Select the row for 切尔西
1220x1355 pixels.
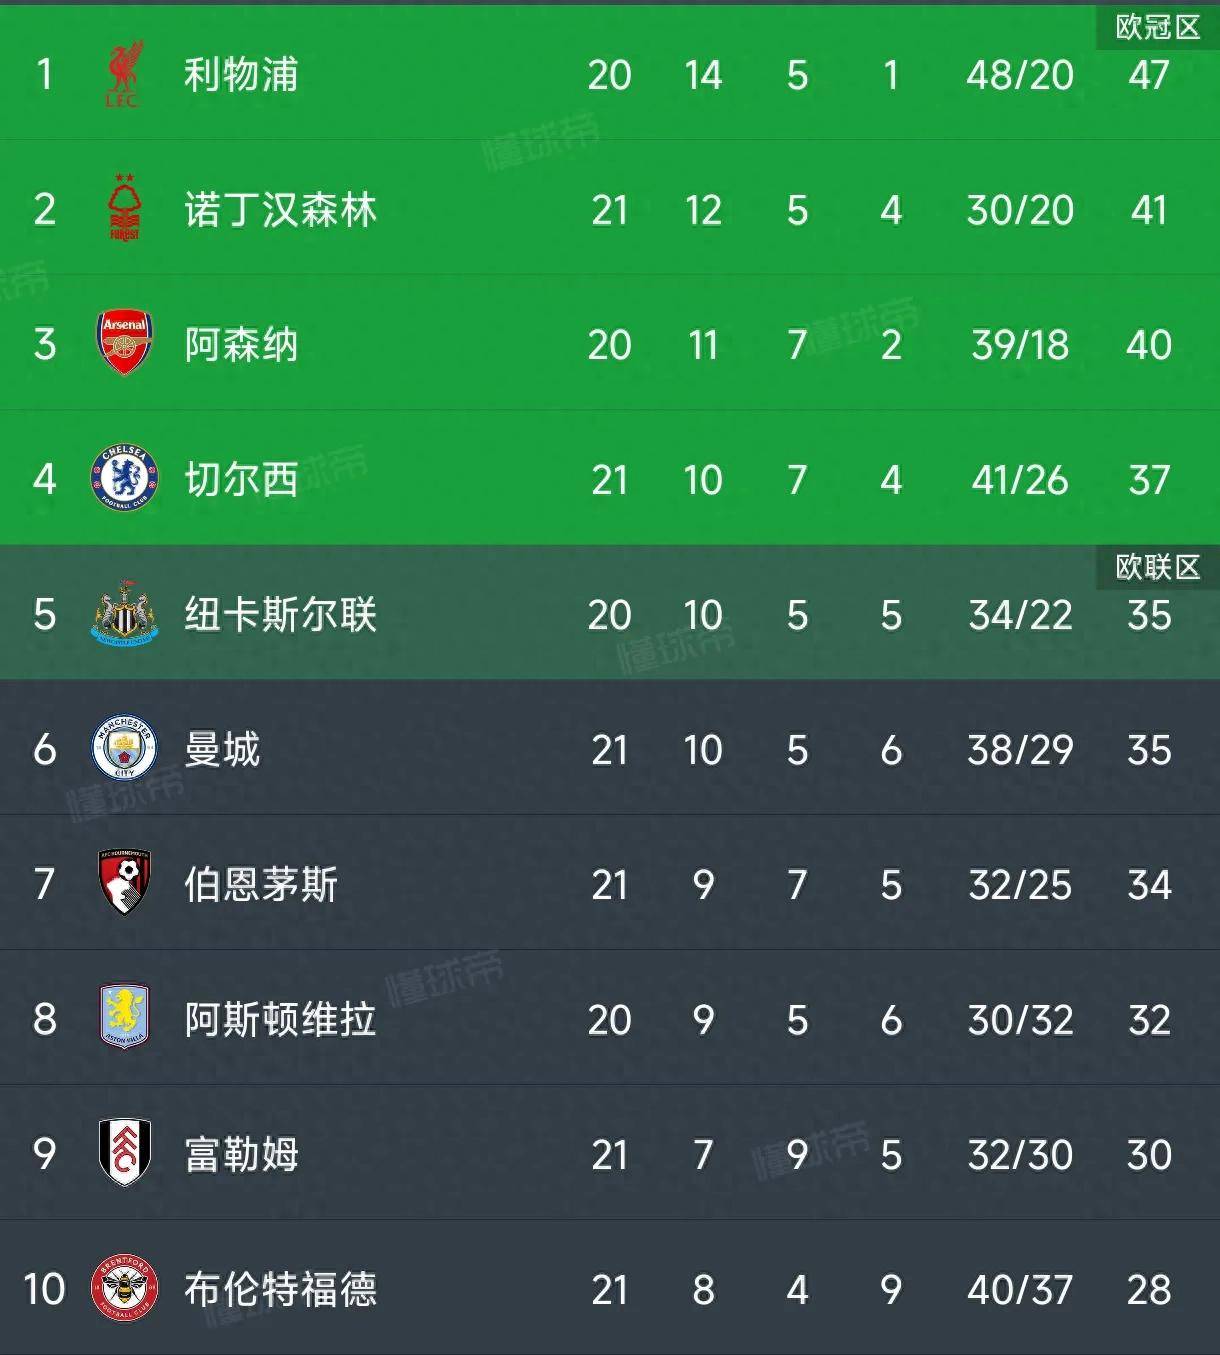point(610,480)
